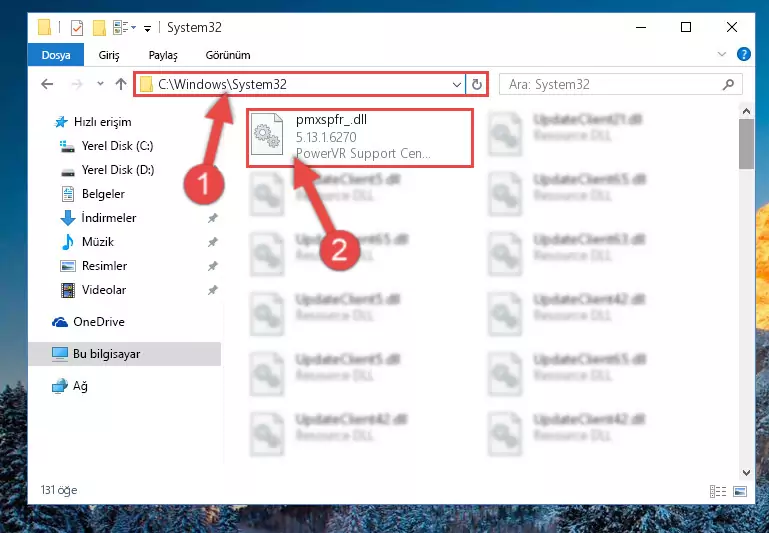Switch to large icons view icon
Screen dimensions: 769x533
coord(740,491)
